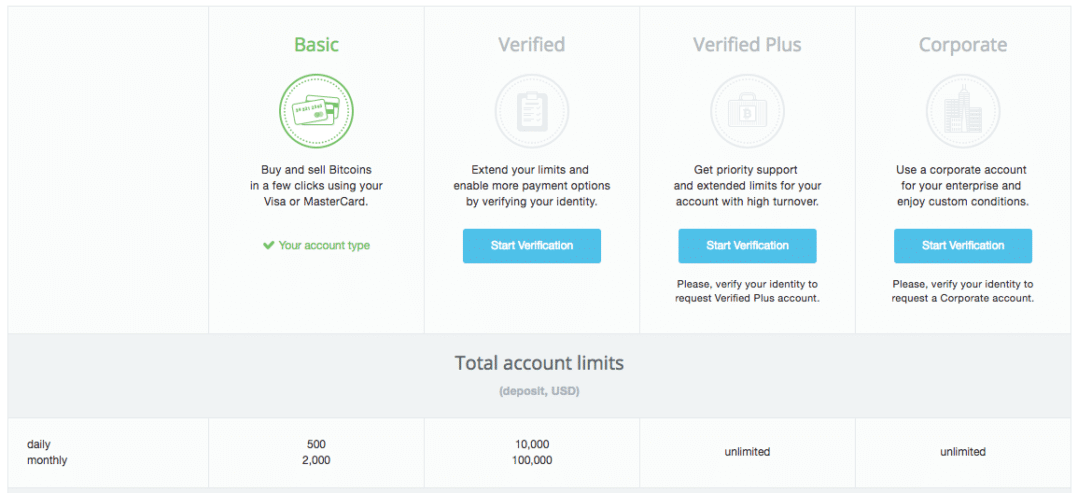
Task: Select the Corporate plan heading
Action: [x=962, y=45]
